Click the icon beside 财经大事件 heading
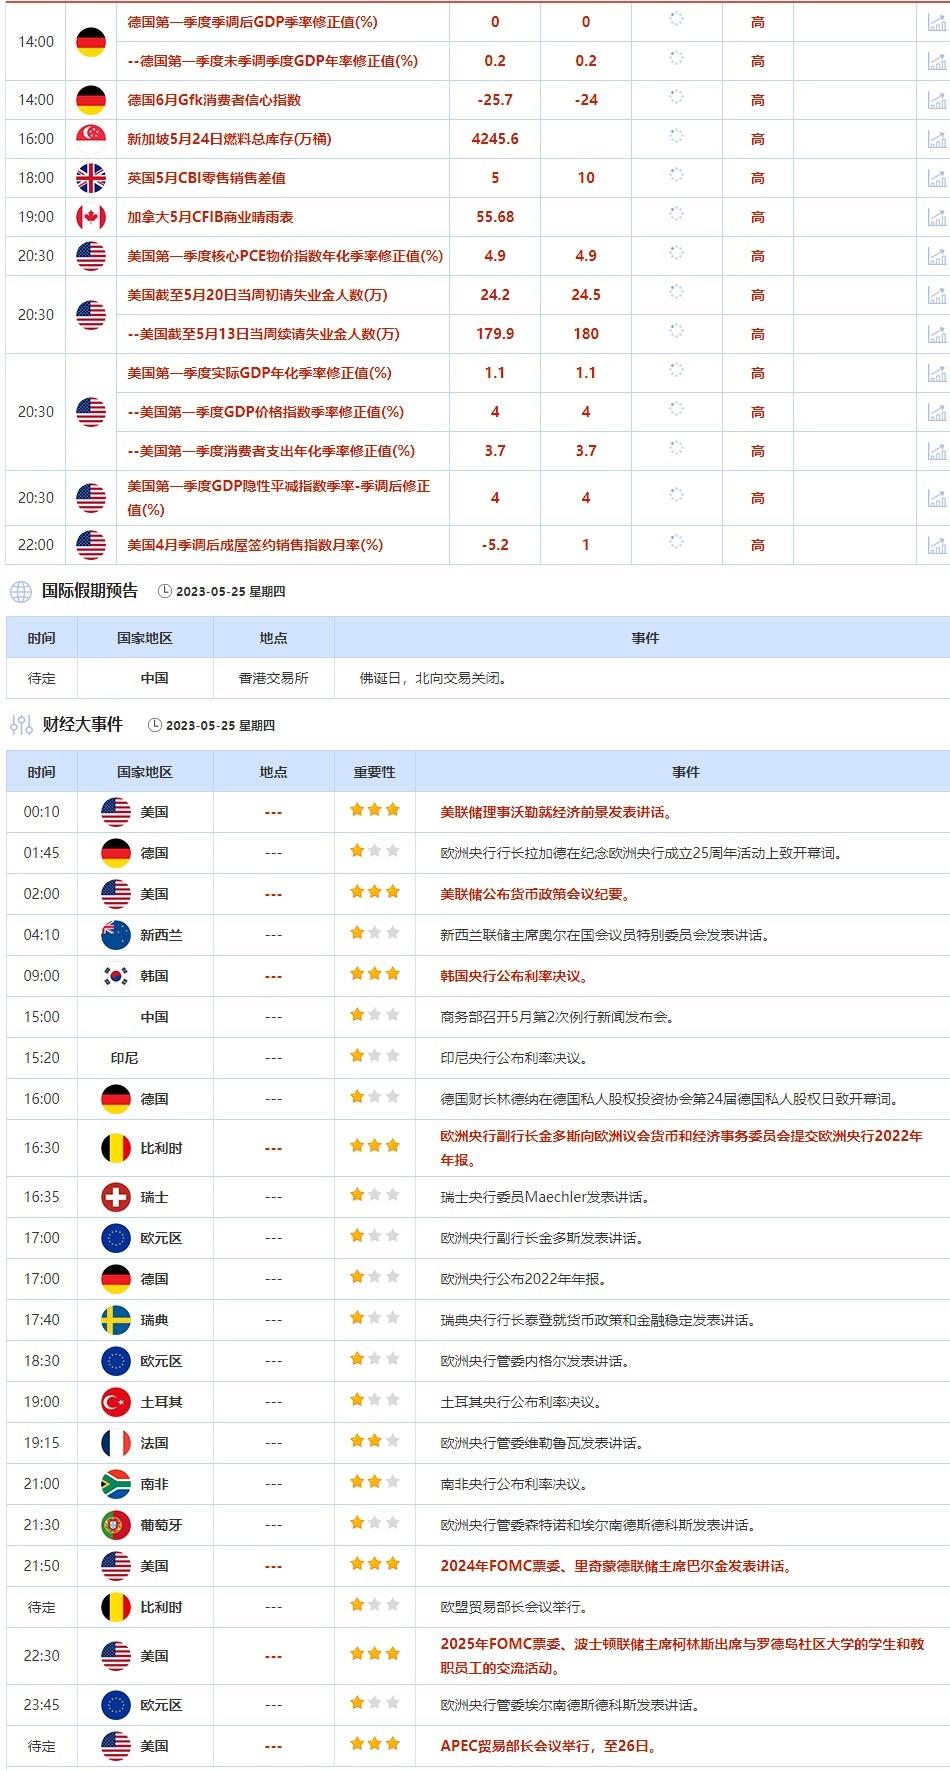The width and height of the screenshot is (950, 1770). pyautogui.click(x=20, y=725)
